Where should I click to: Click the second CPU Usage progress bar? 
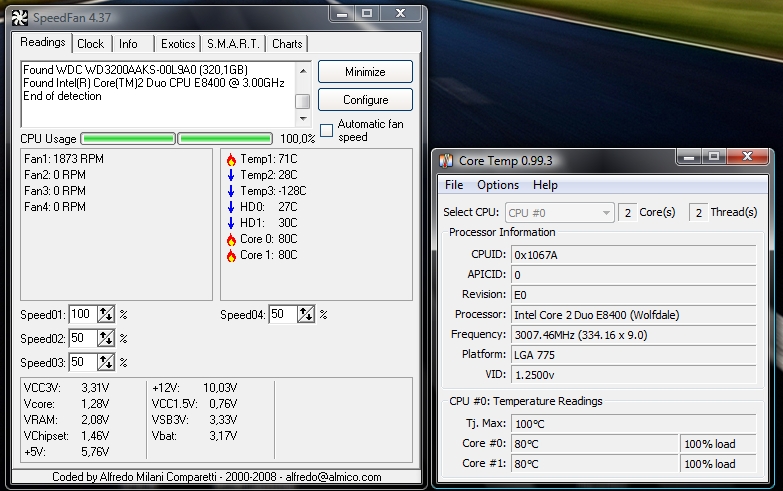(225, 138)
